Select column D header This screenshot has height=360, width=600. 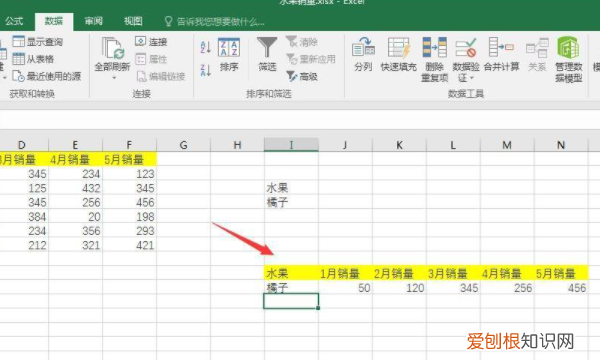pyautogui.click(x=22, y=145)
